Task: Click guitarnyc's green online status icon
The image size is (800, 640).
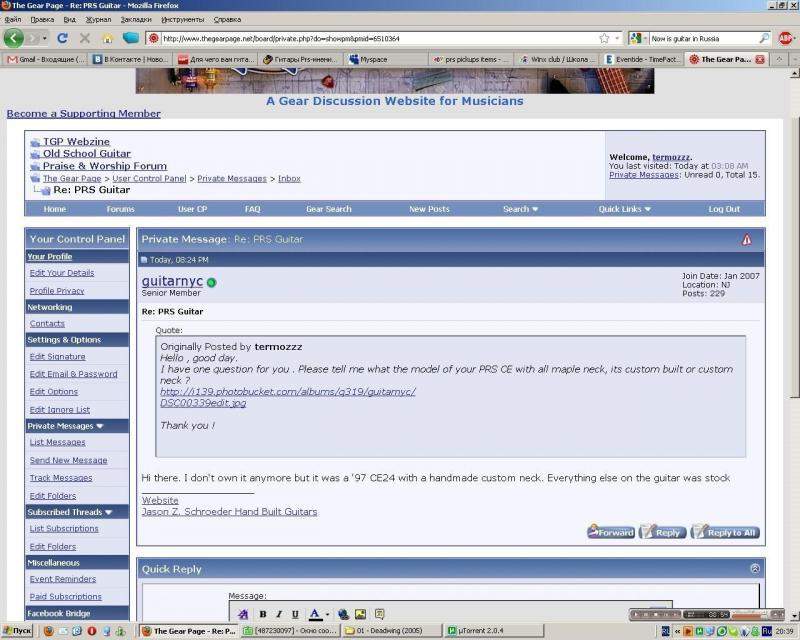Action: 212,282
